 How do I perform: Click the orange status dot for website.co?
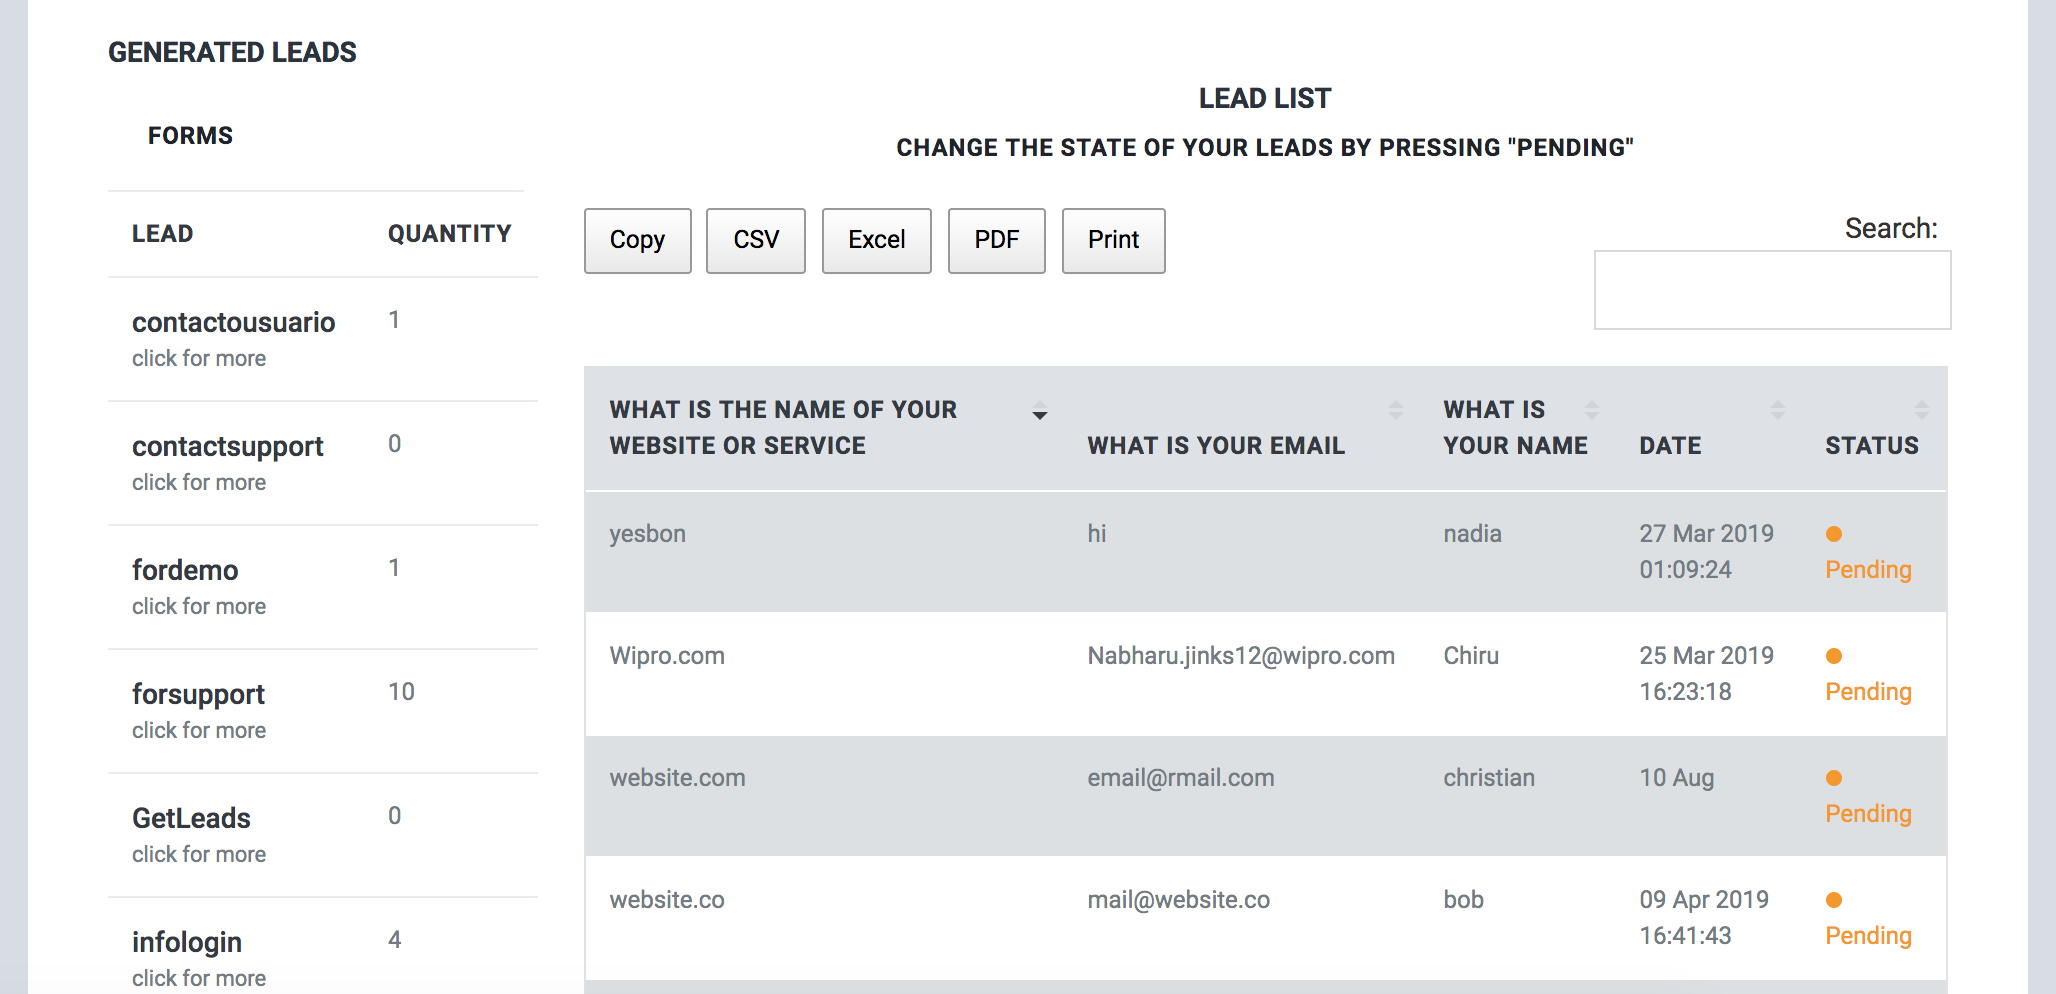point(1834,900)
